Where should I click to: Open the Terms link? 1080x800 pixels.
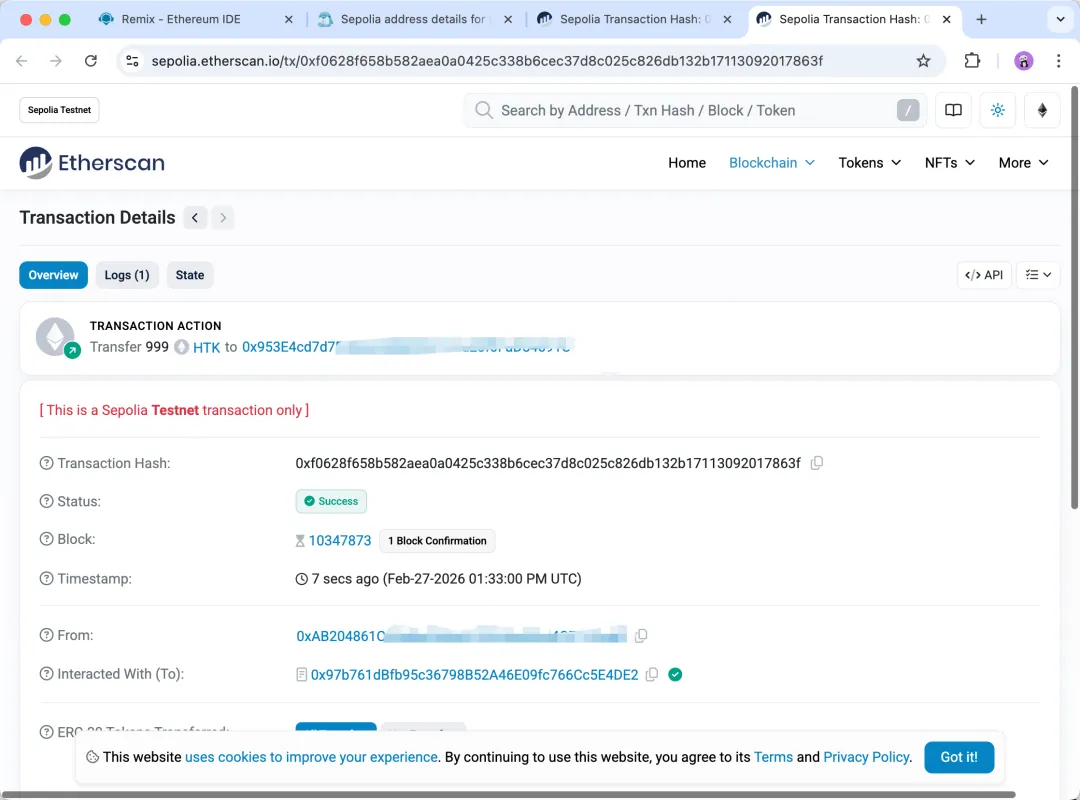pyautogui.click(x=773, y=757)
